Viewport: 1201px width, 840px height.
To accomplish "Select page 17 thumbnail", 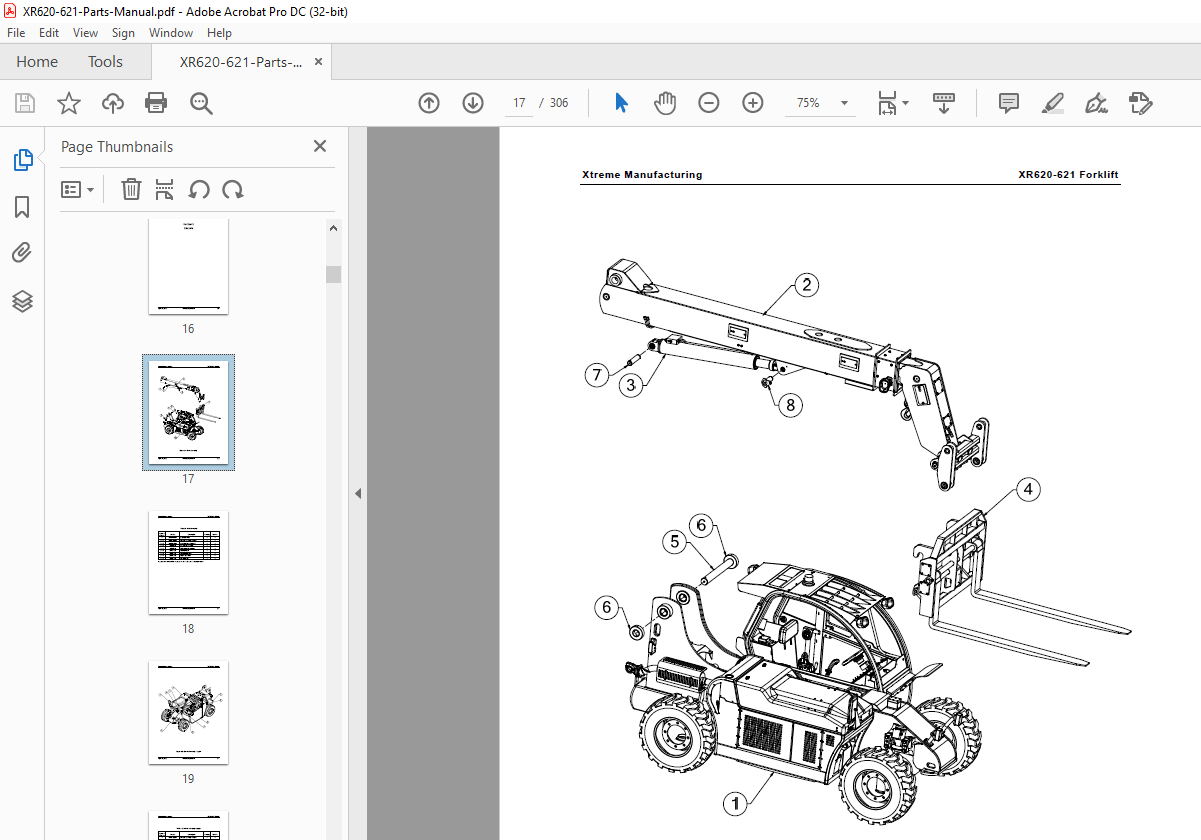I will click(188, 412).
